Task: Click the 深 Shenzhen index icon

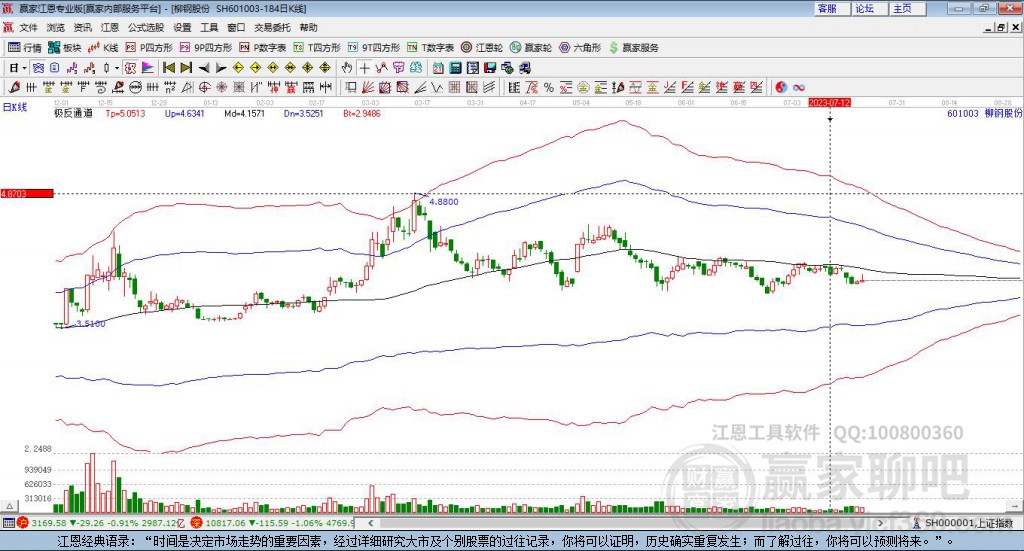Action: click(x=197, y=523)
